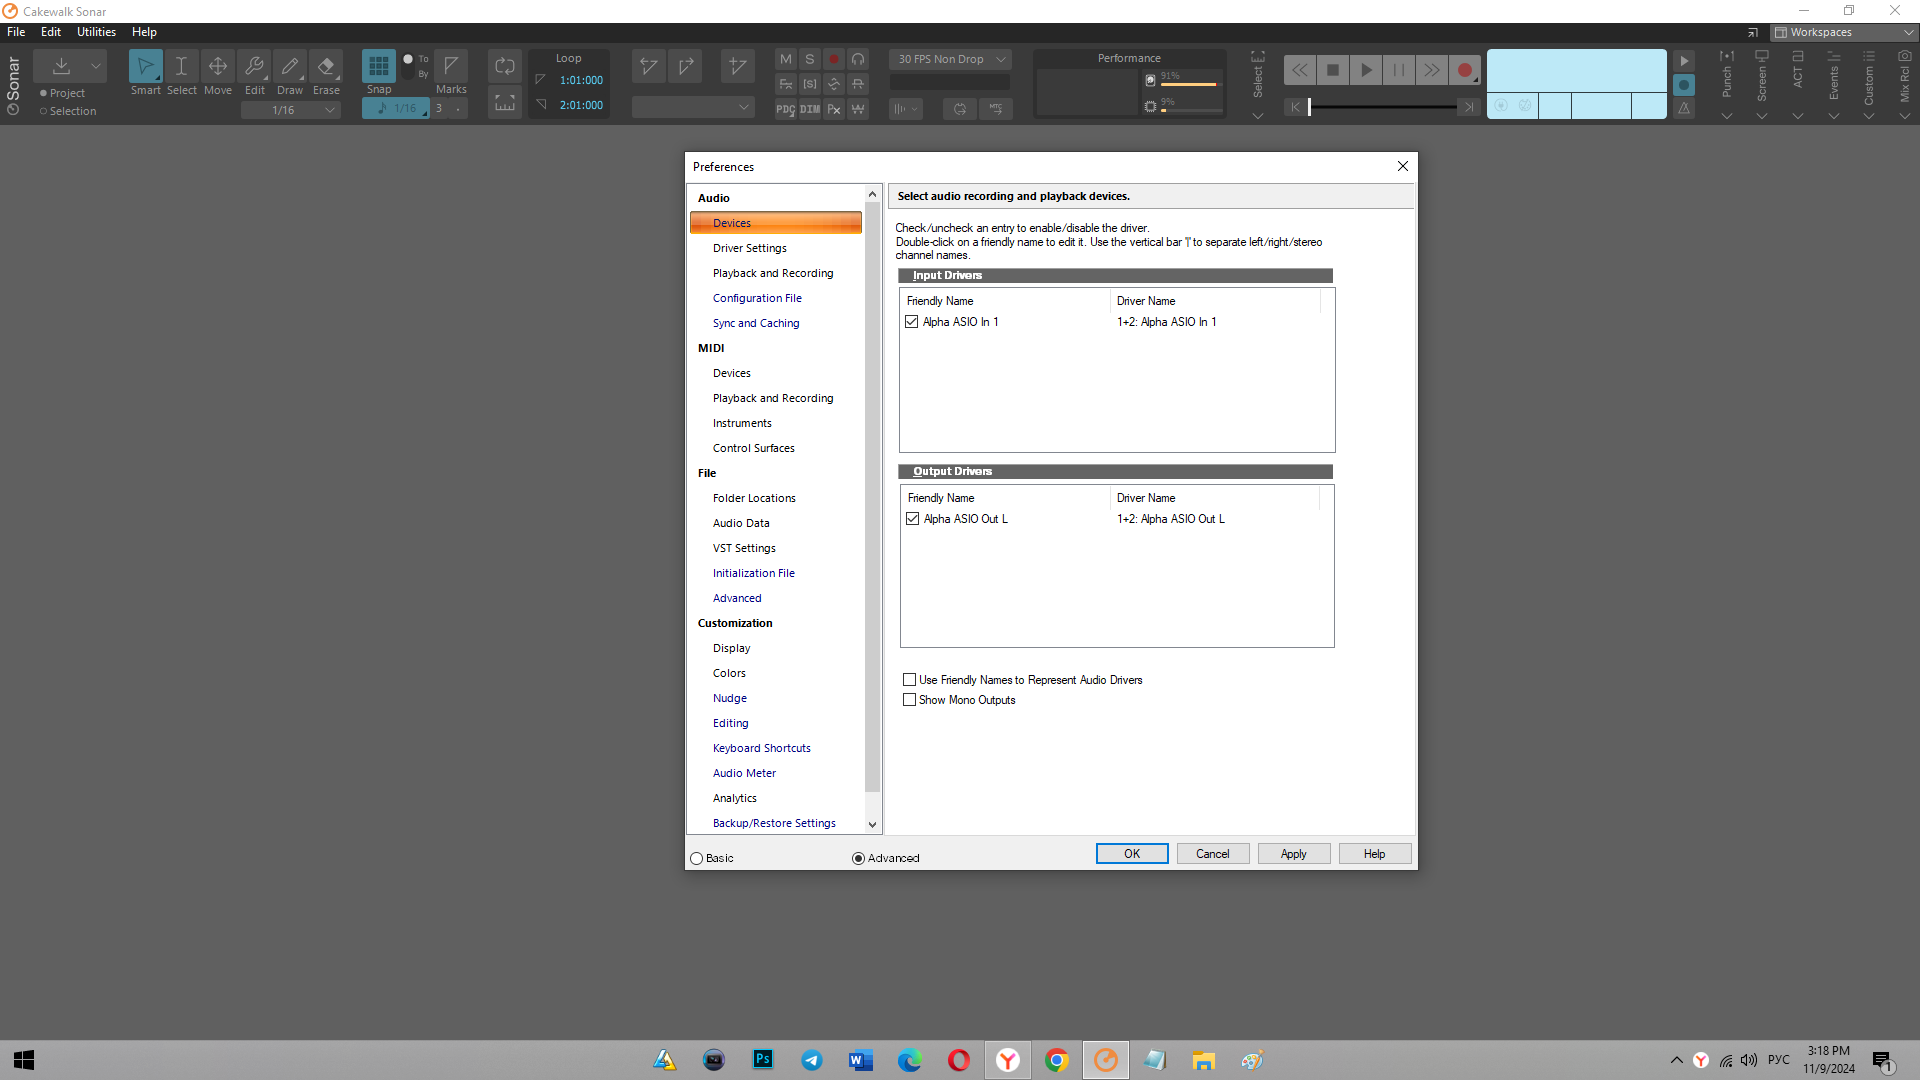Open Control Surfaces preferences page
This screenshot has width=1920, height=1080.
point(754,448)
